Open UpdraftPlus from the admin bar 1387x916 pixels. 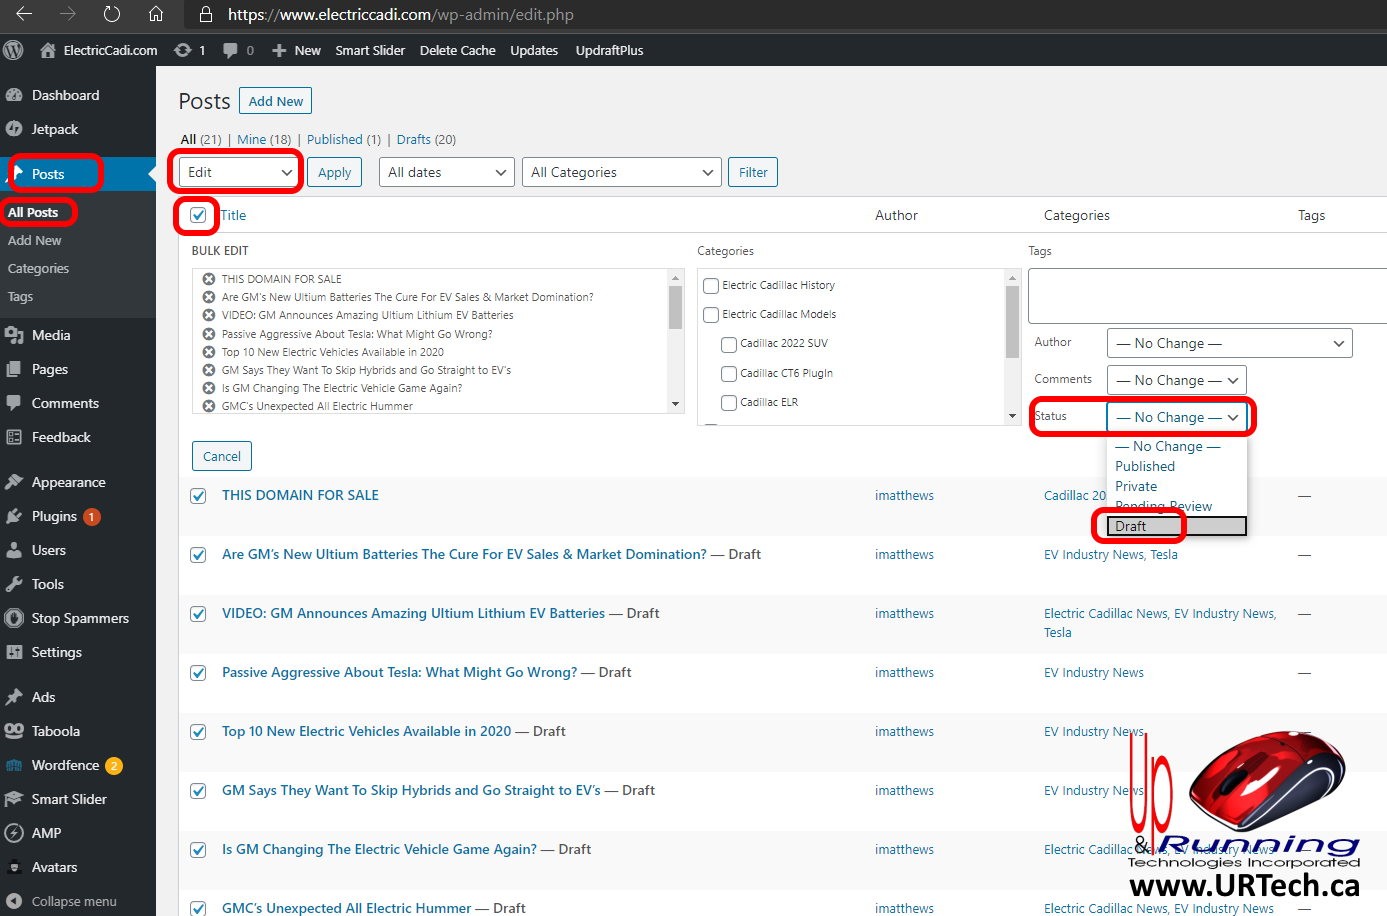point(609,50)
